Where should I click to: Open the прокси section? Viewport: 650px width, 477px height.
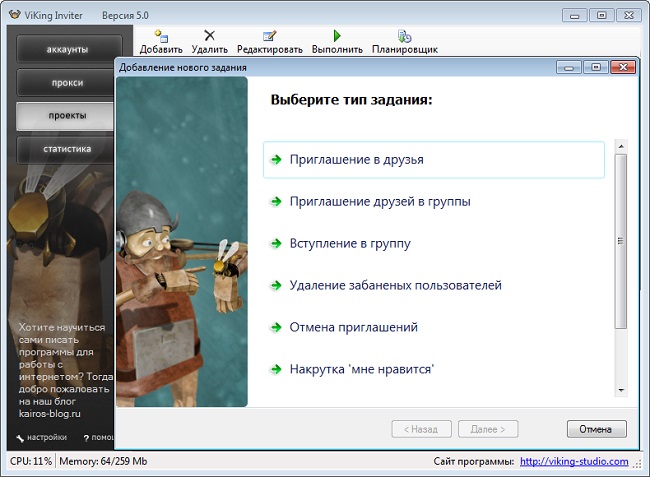click(x=66, y=82)
